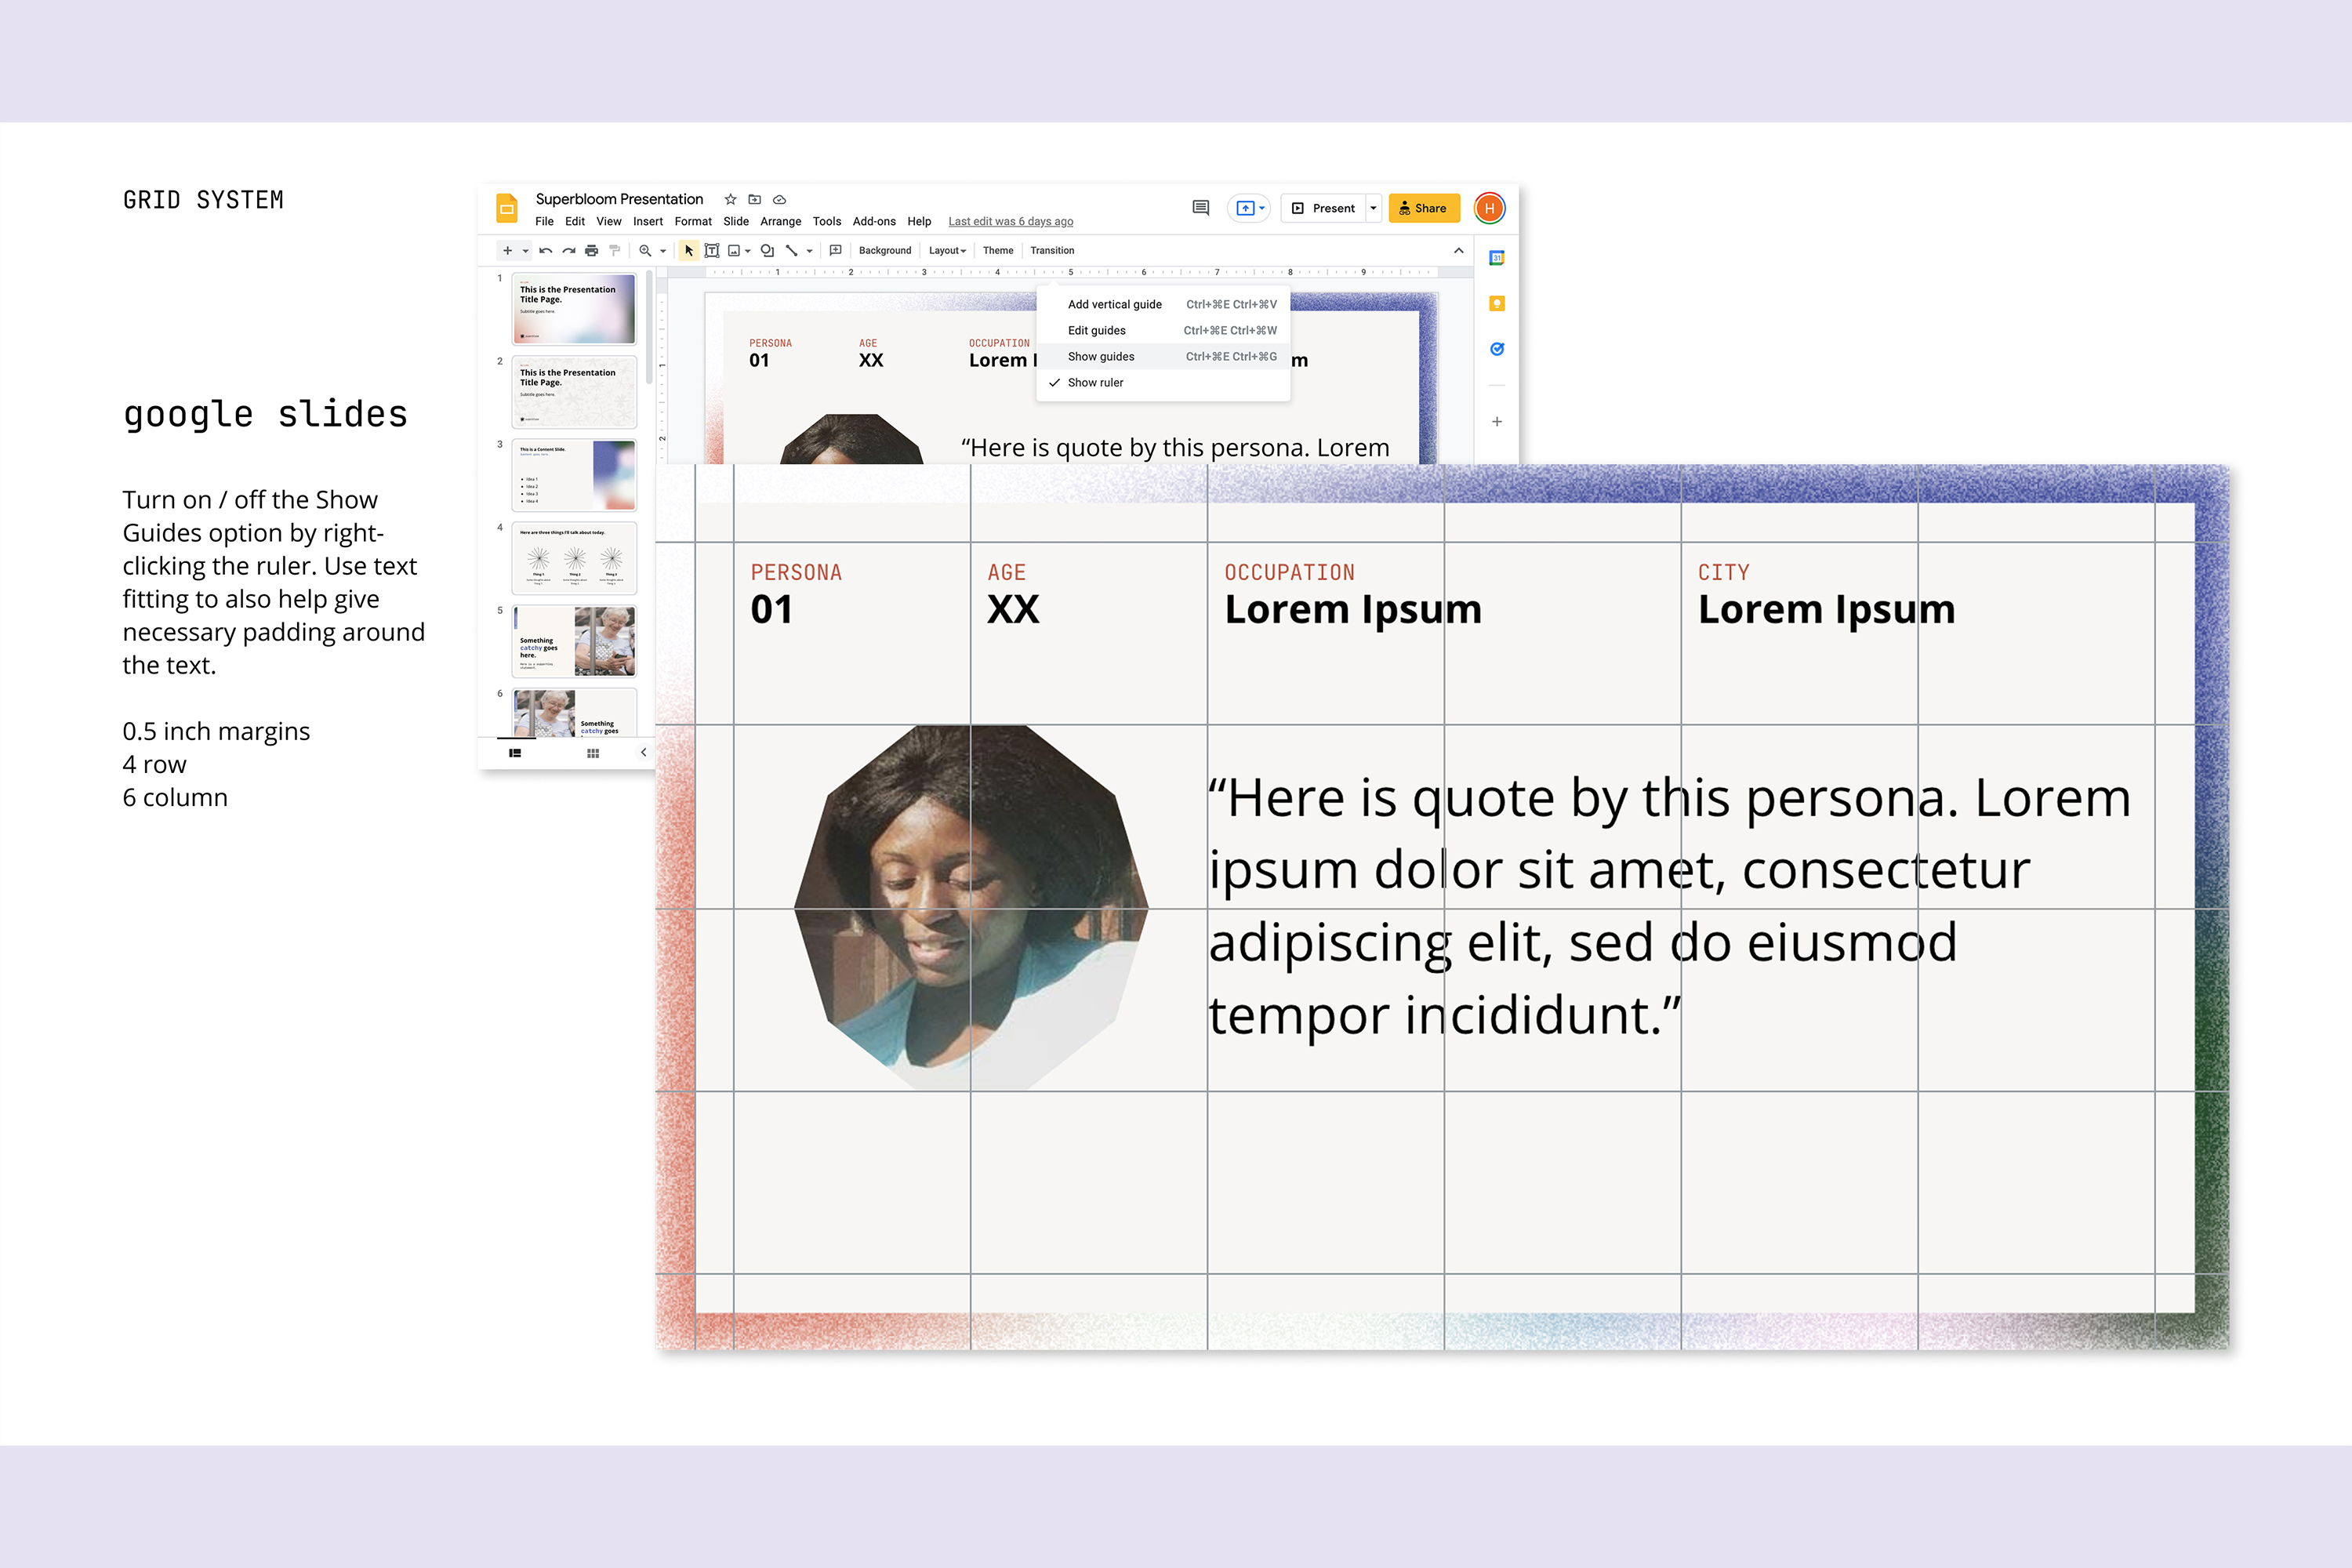The height and width of the screenshot is (1568, 2352).
Task: Open the line type dropdown arrow
Action: [x=809, y=251]
